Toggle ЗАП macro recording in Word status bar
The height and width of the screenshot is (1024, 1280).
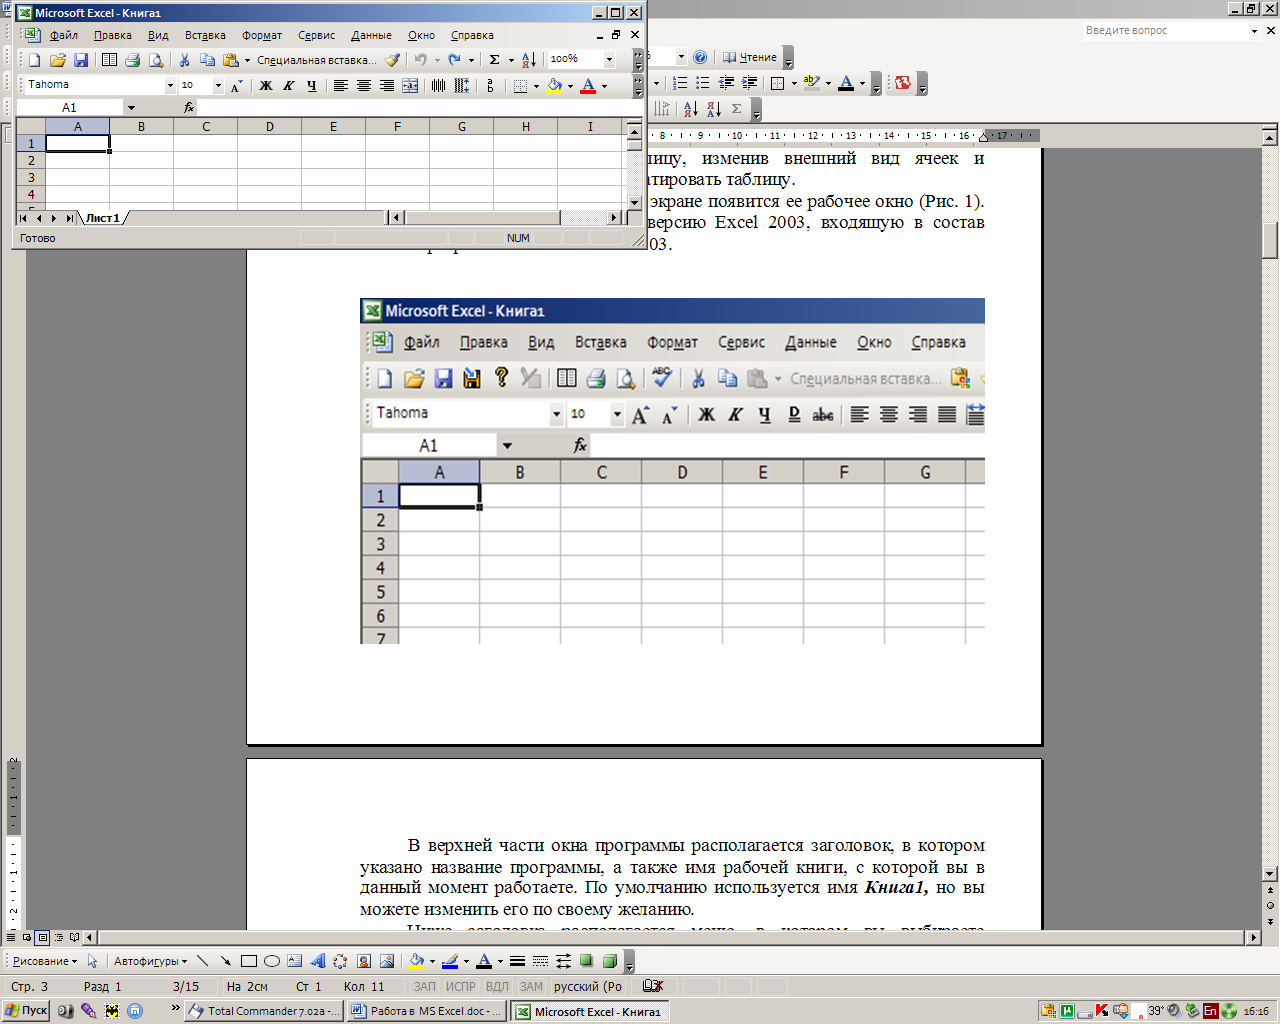[x=425, y=986]
